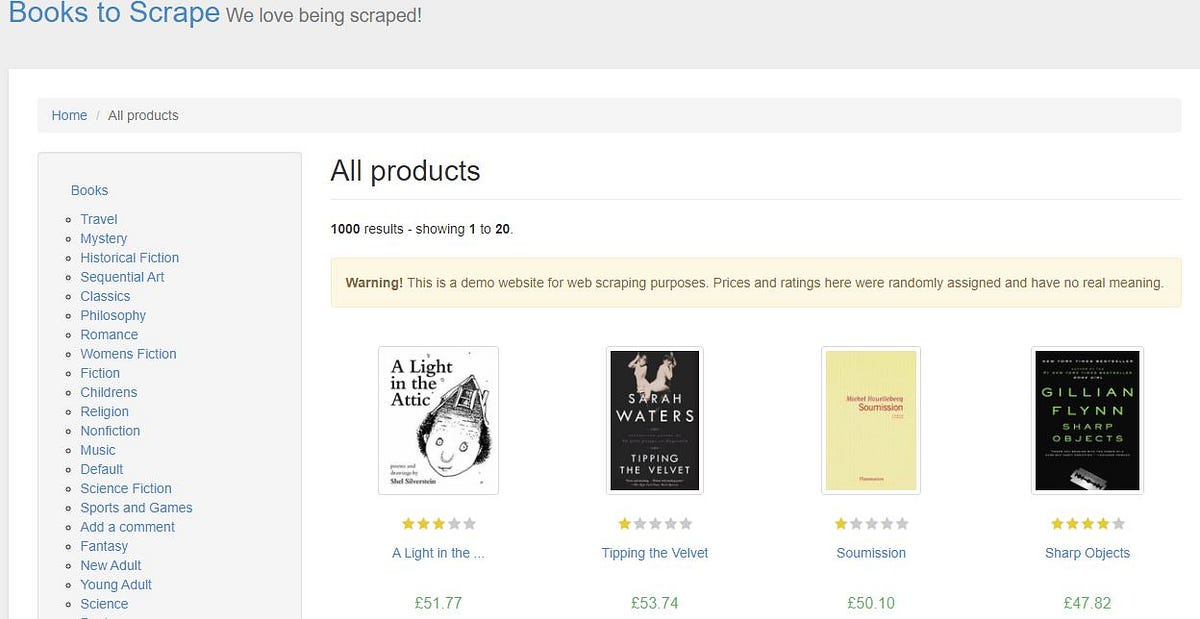Open the A Light in the Attic cover
This screenshot has height=619, width=1200.
[438, 420]
